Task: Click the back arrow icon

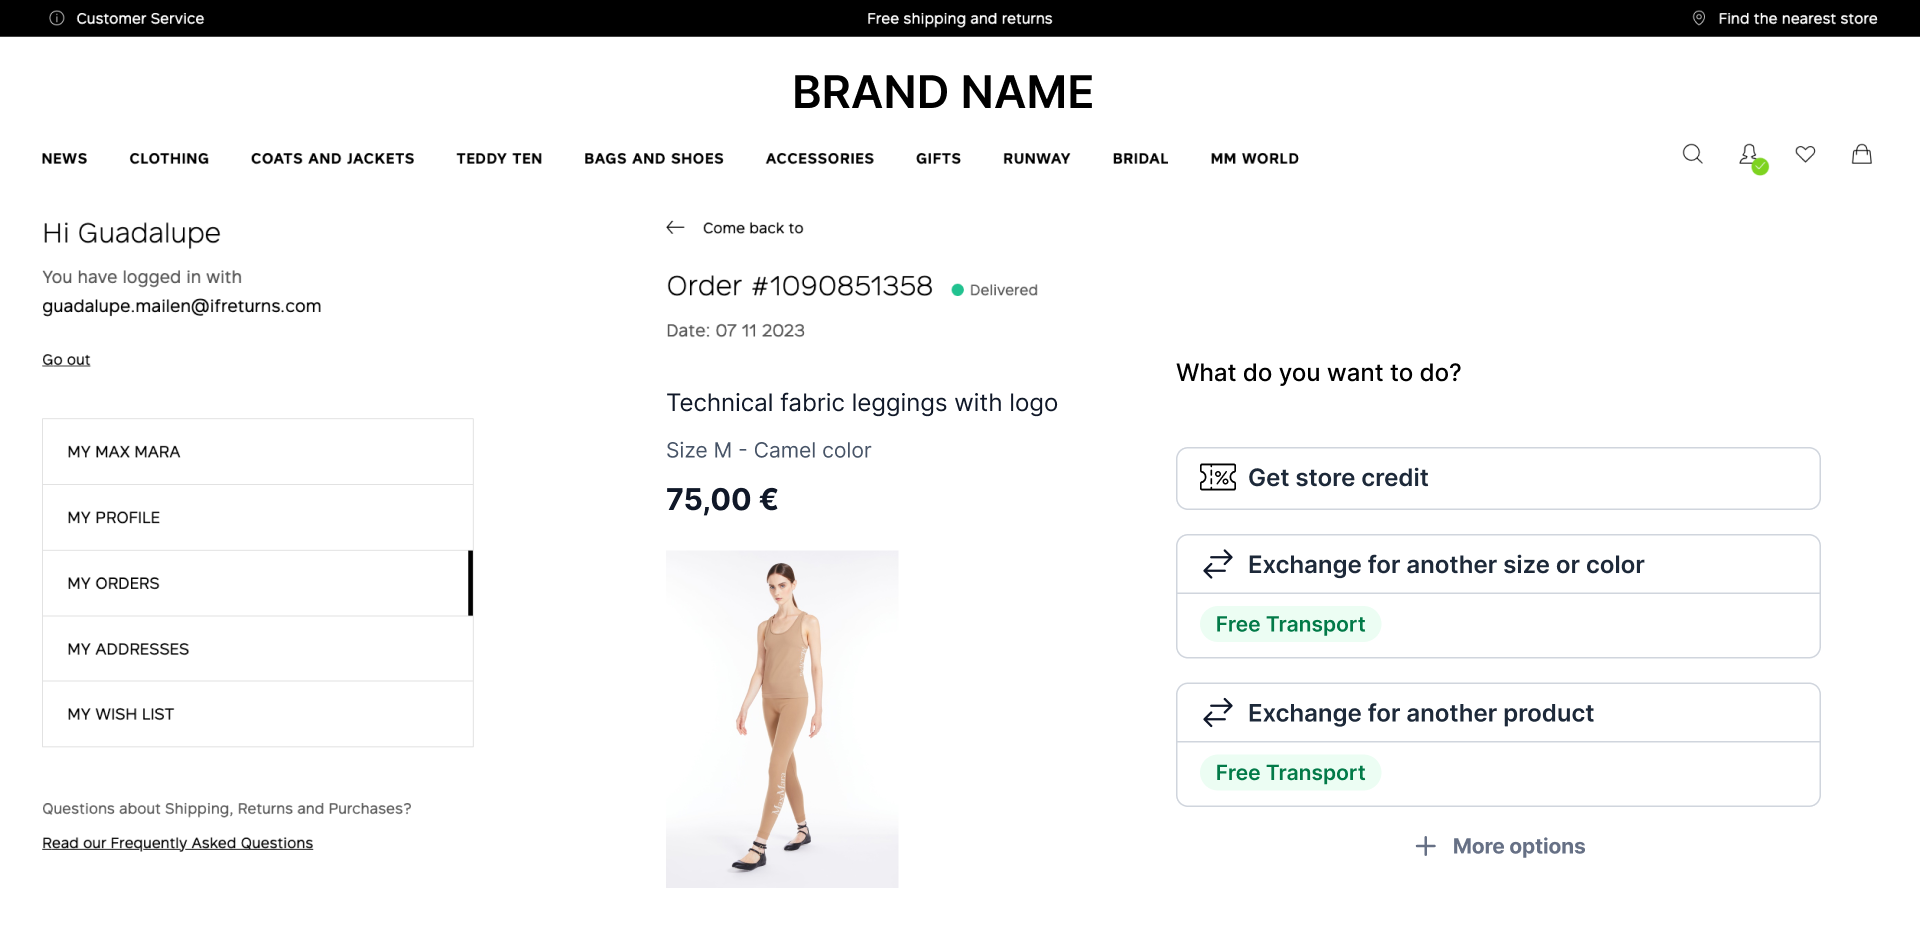Action: pyautogui.click(x=675, y=228)
